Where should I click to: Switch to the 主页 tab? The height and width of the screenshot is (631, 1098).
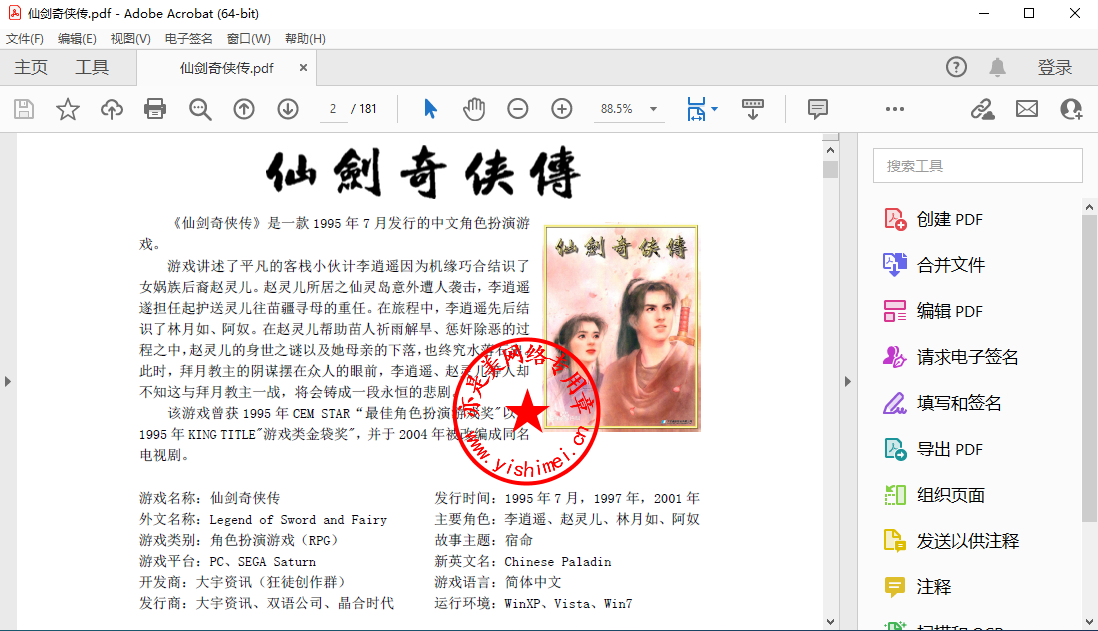[31, 67]
